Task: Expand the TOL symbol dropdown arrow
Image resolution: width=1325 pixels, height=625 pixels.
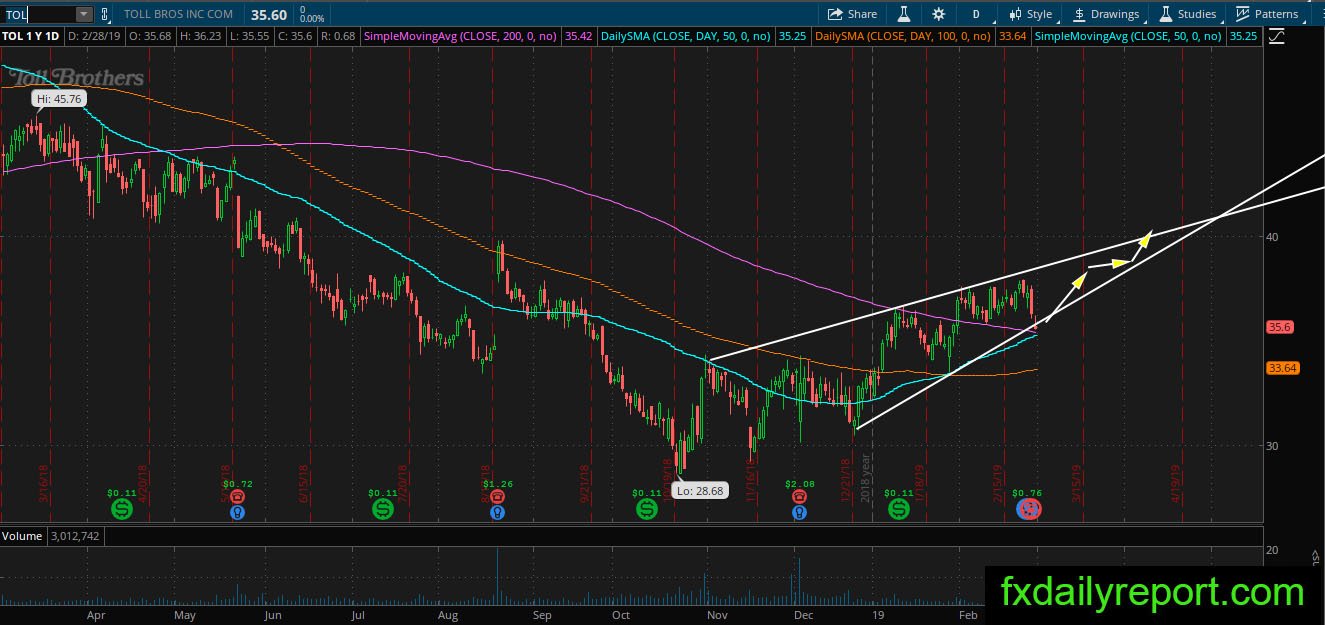Action: 83,14
